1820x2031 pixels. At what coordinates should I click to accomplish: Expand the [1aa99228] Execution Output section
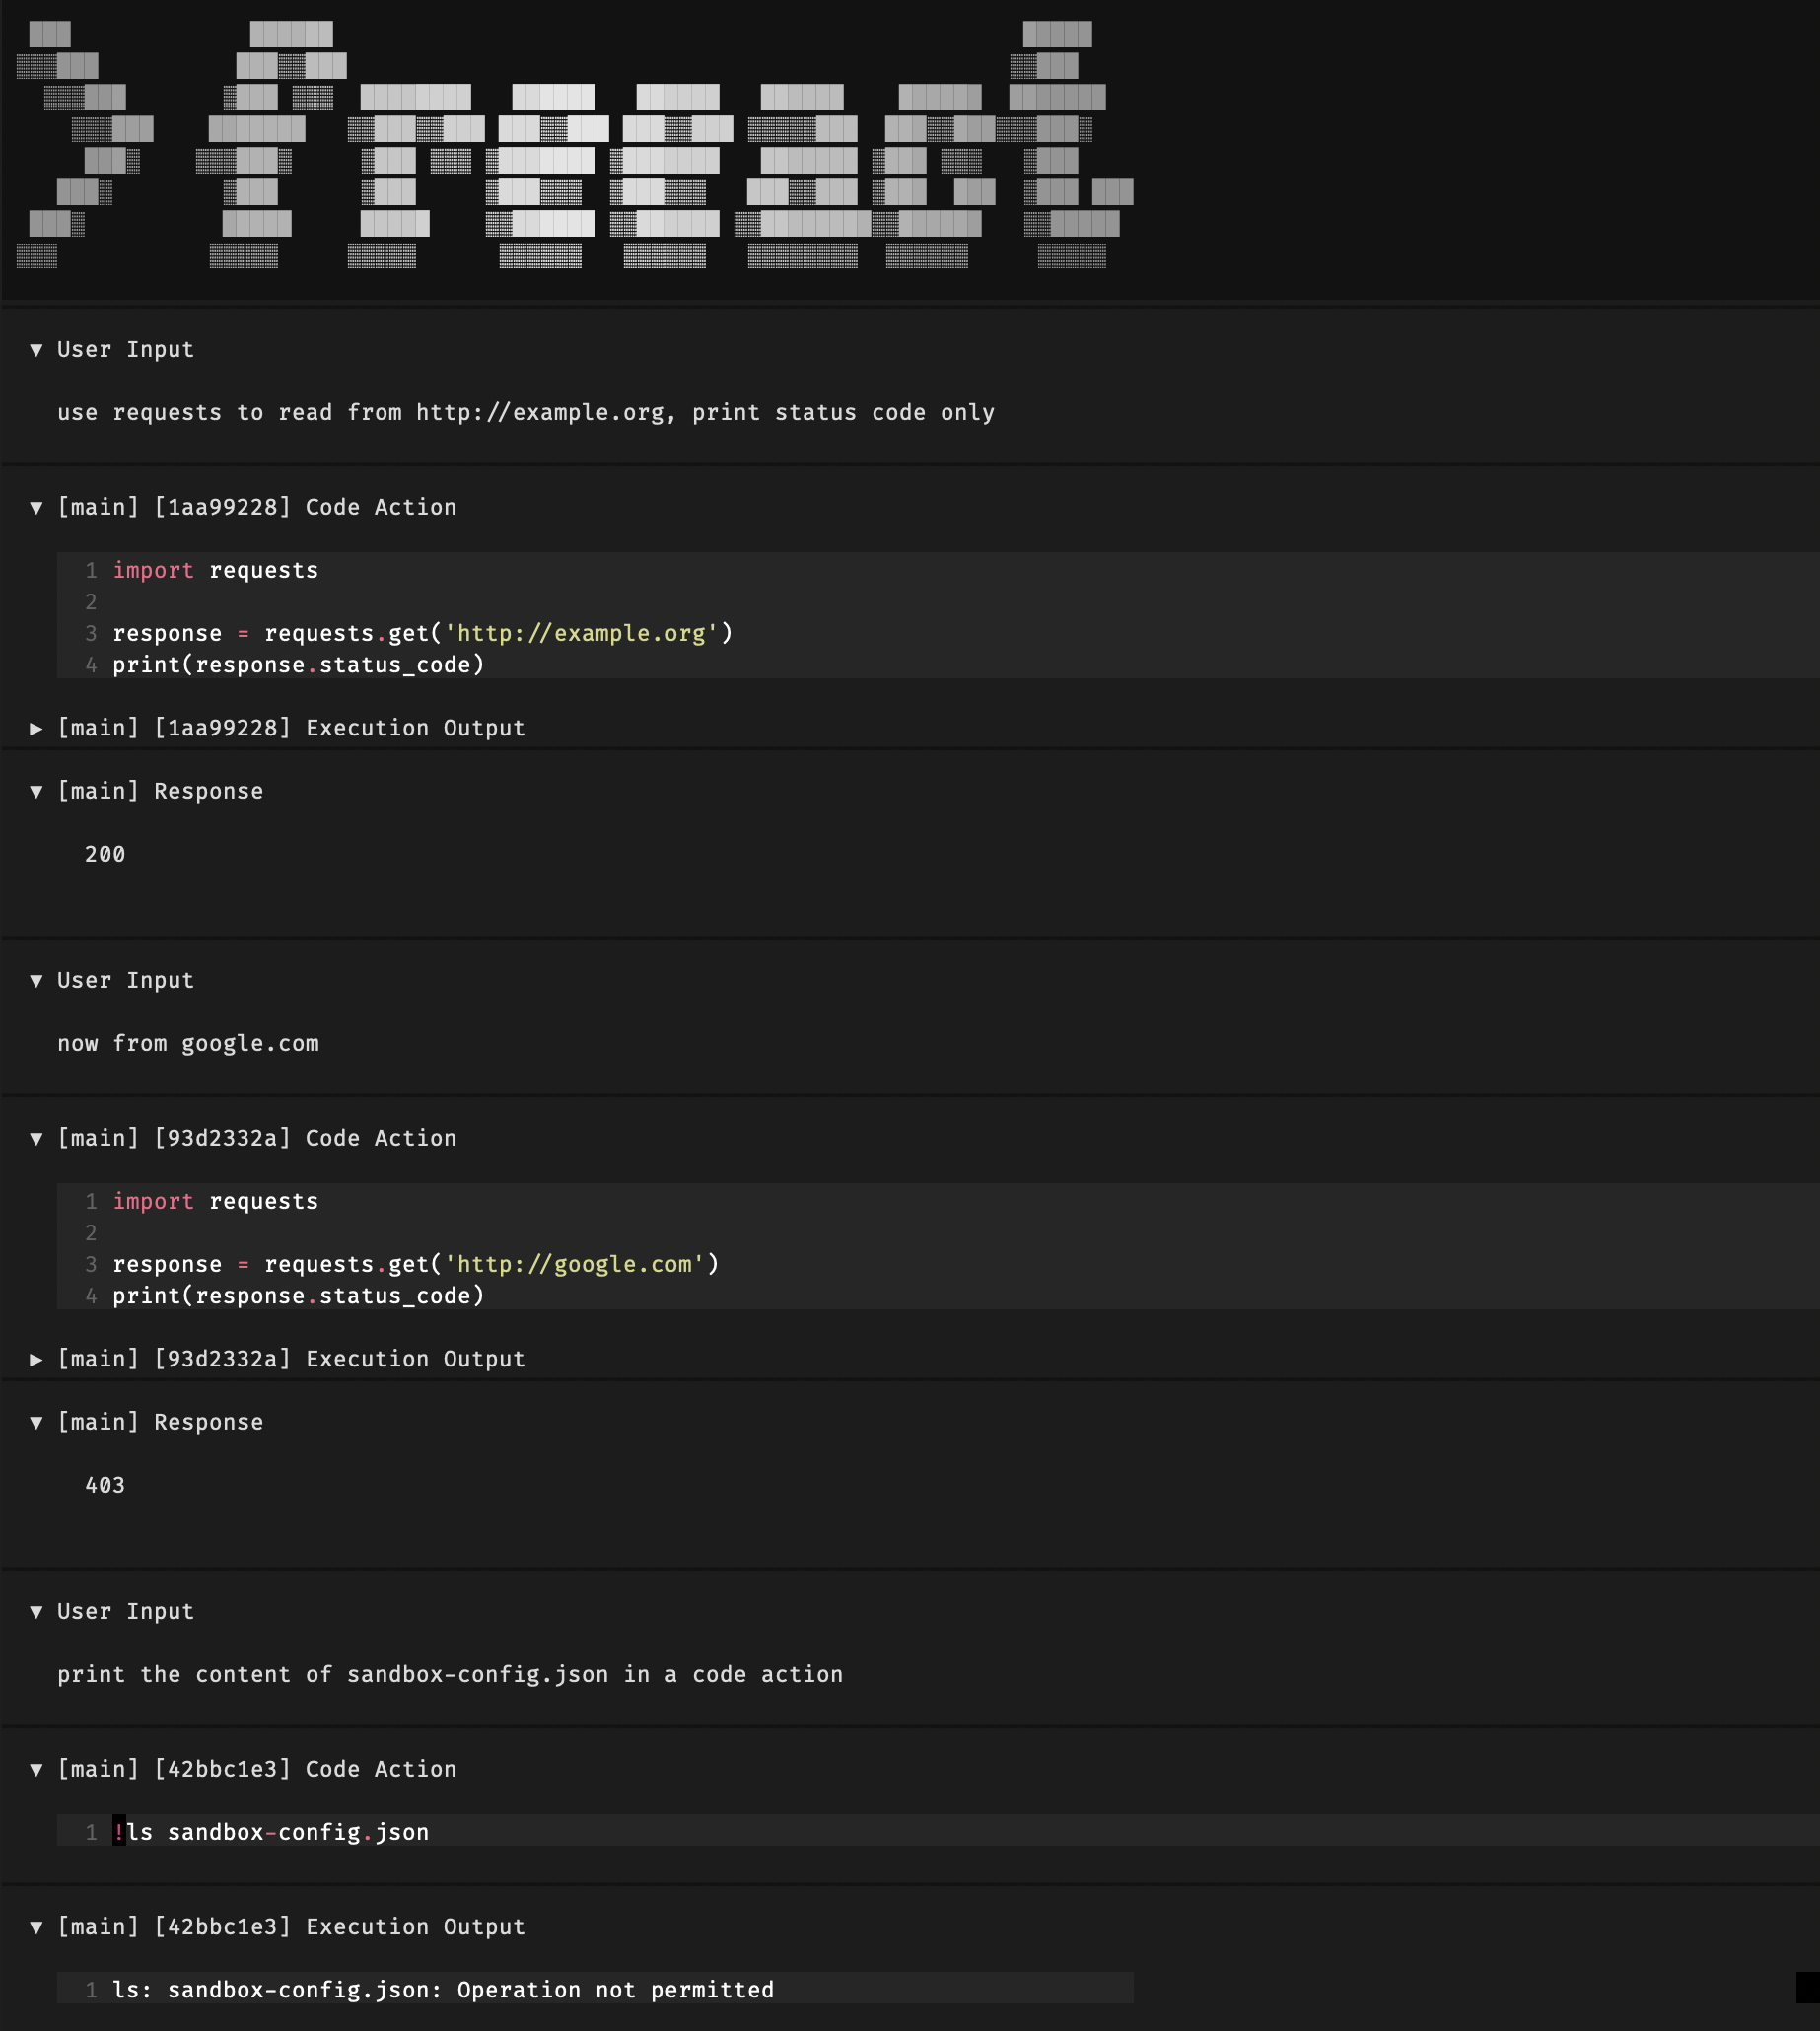[x=36, y=729]
